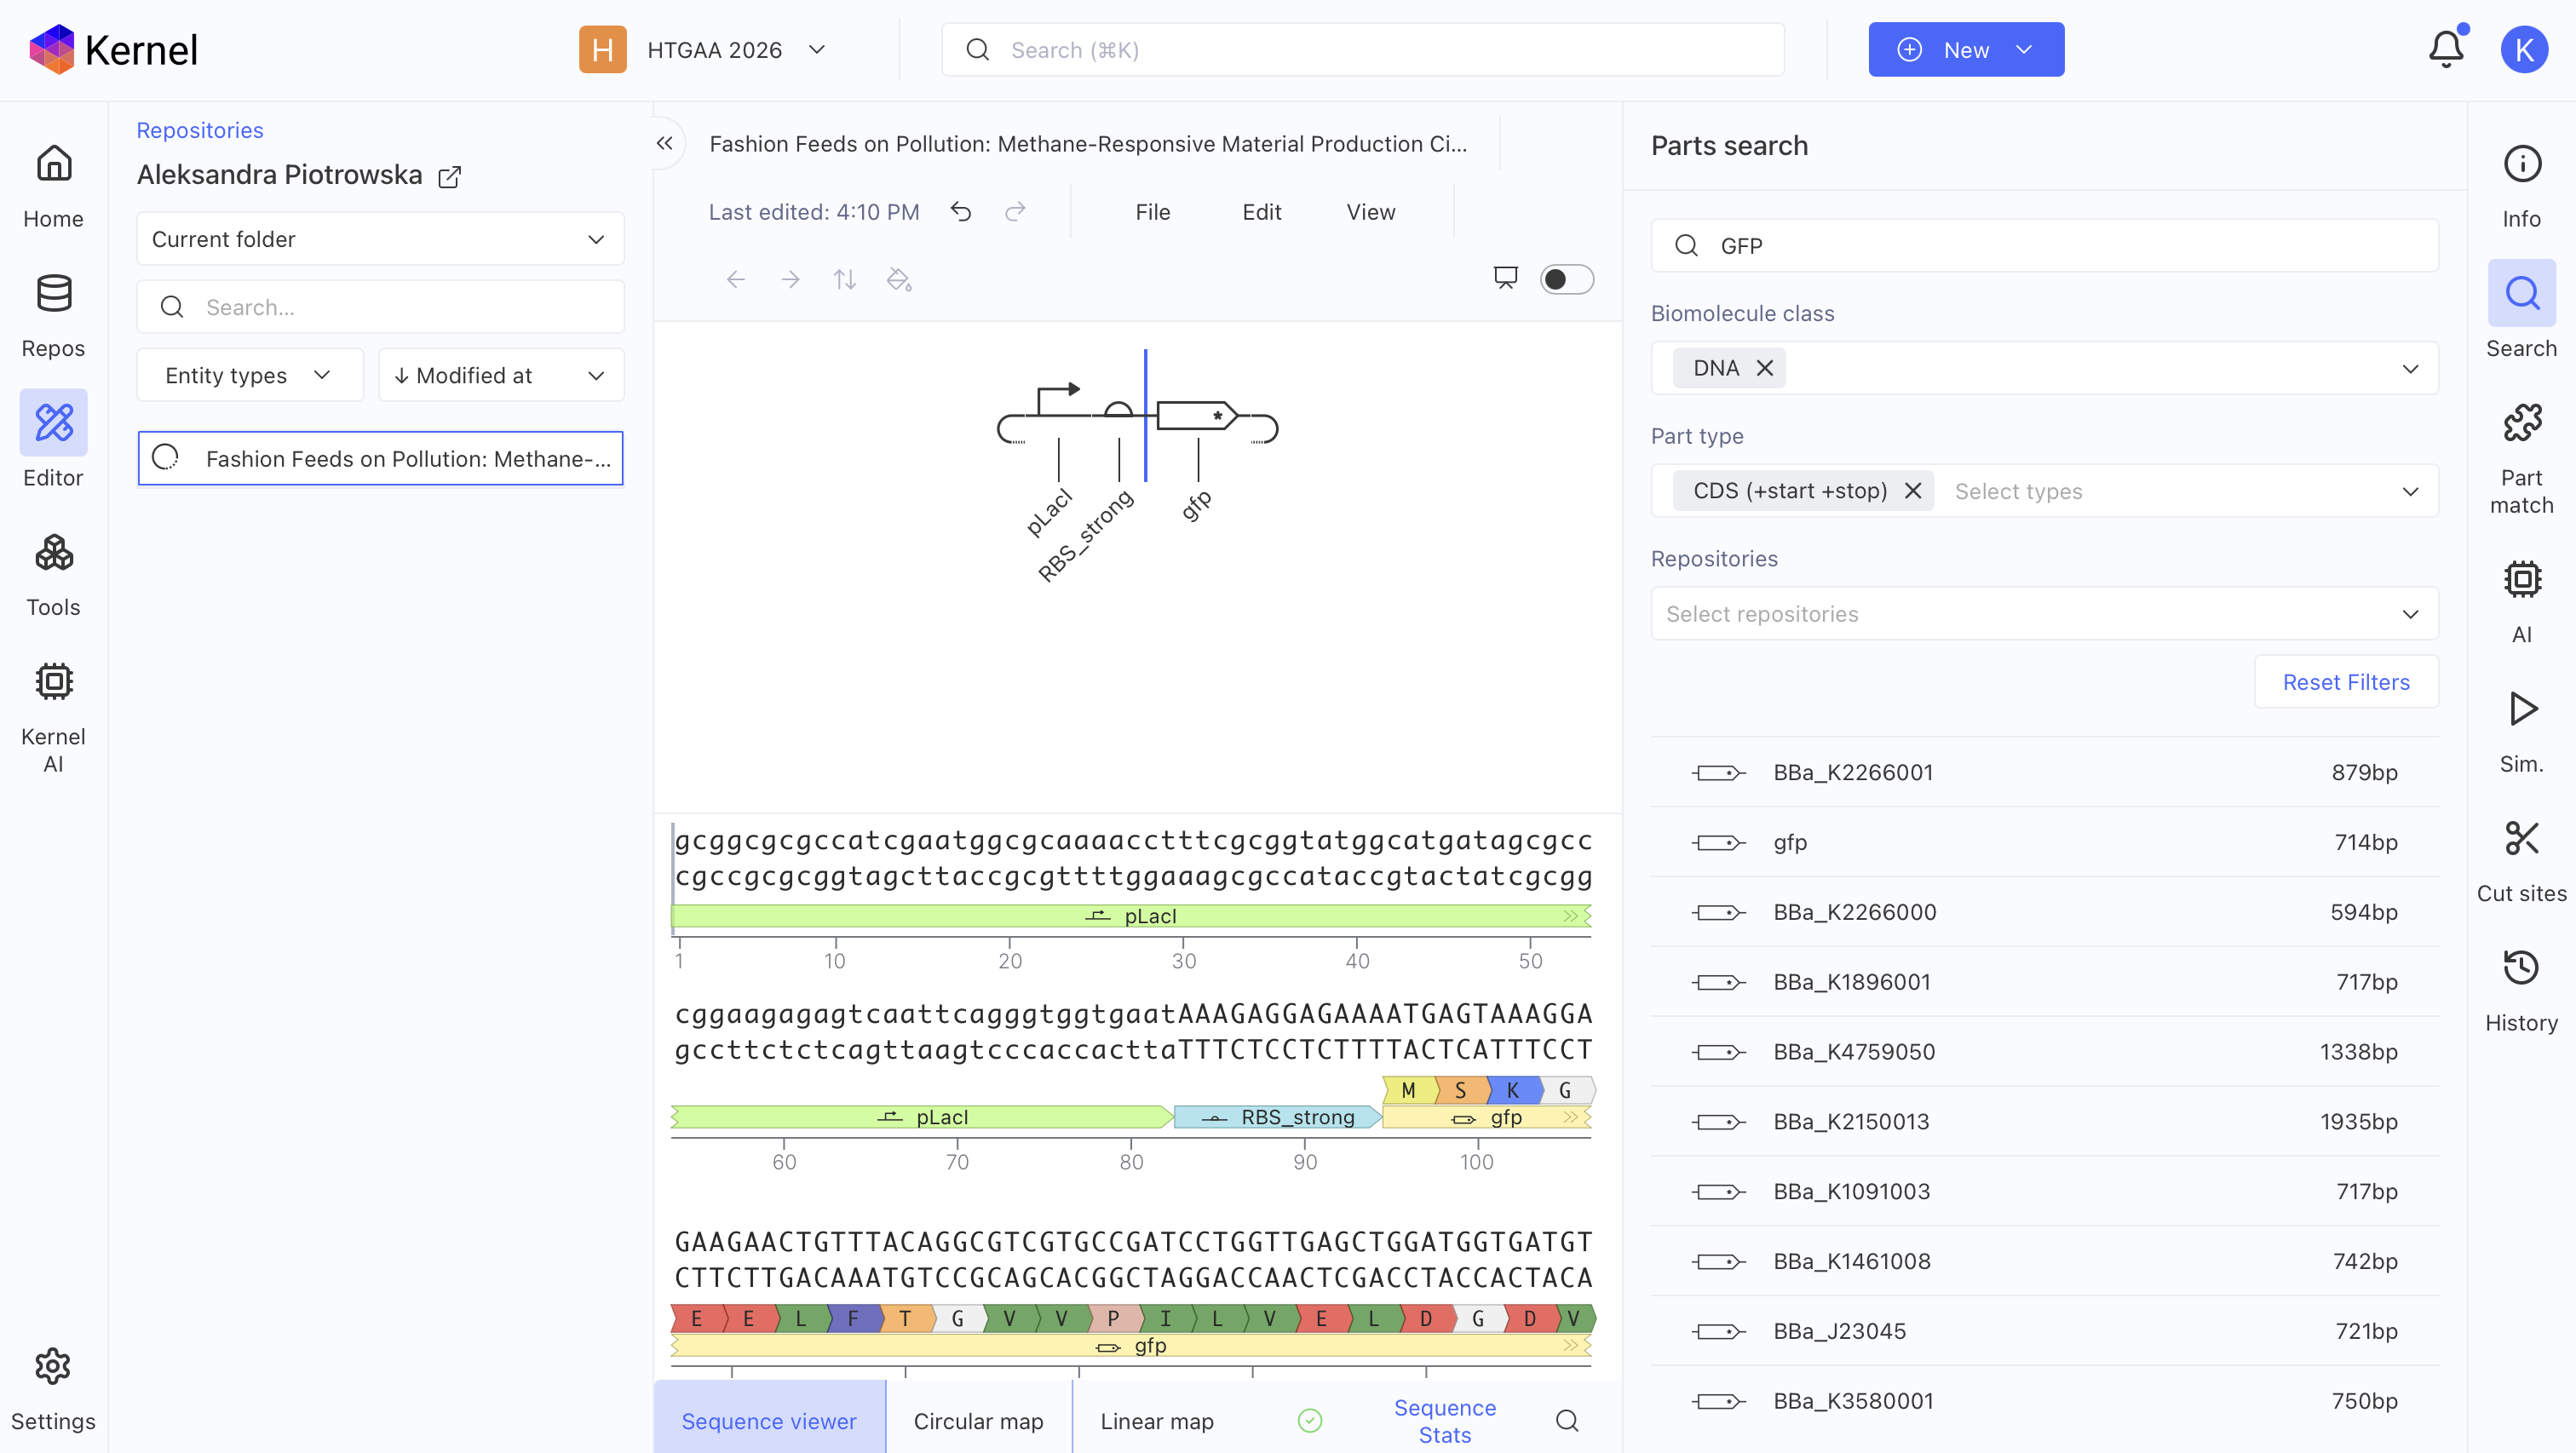The height and width of the screenshot is (1453, 2576).
Task: Expand the Current folder dropdown
Action: click(x=380, y=239)
